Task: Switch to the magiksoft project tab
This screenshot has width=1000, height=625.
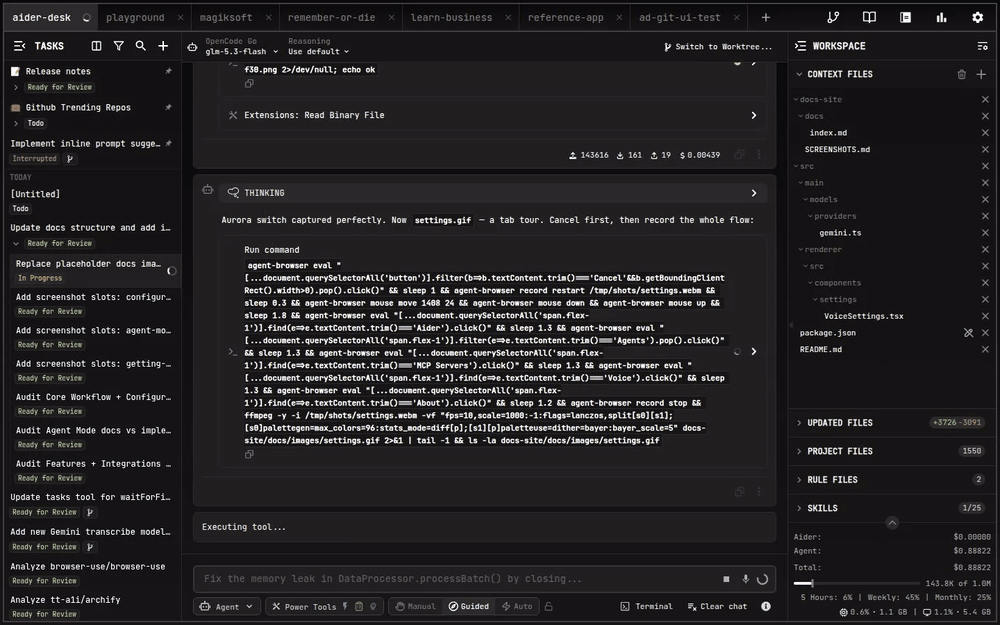Action: [226, 17]
